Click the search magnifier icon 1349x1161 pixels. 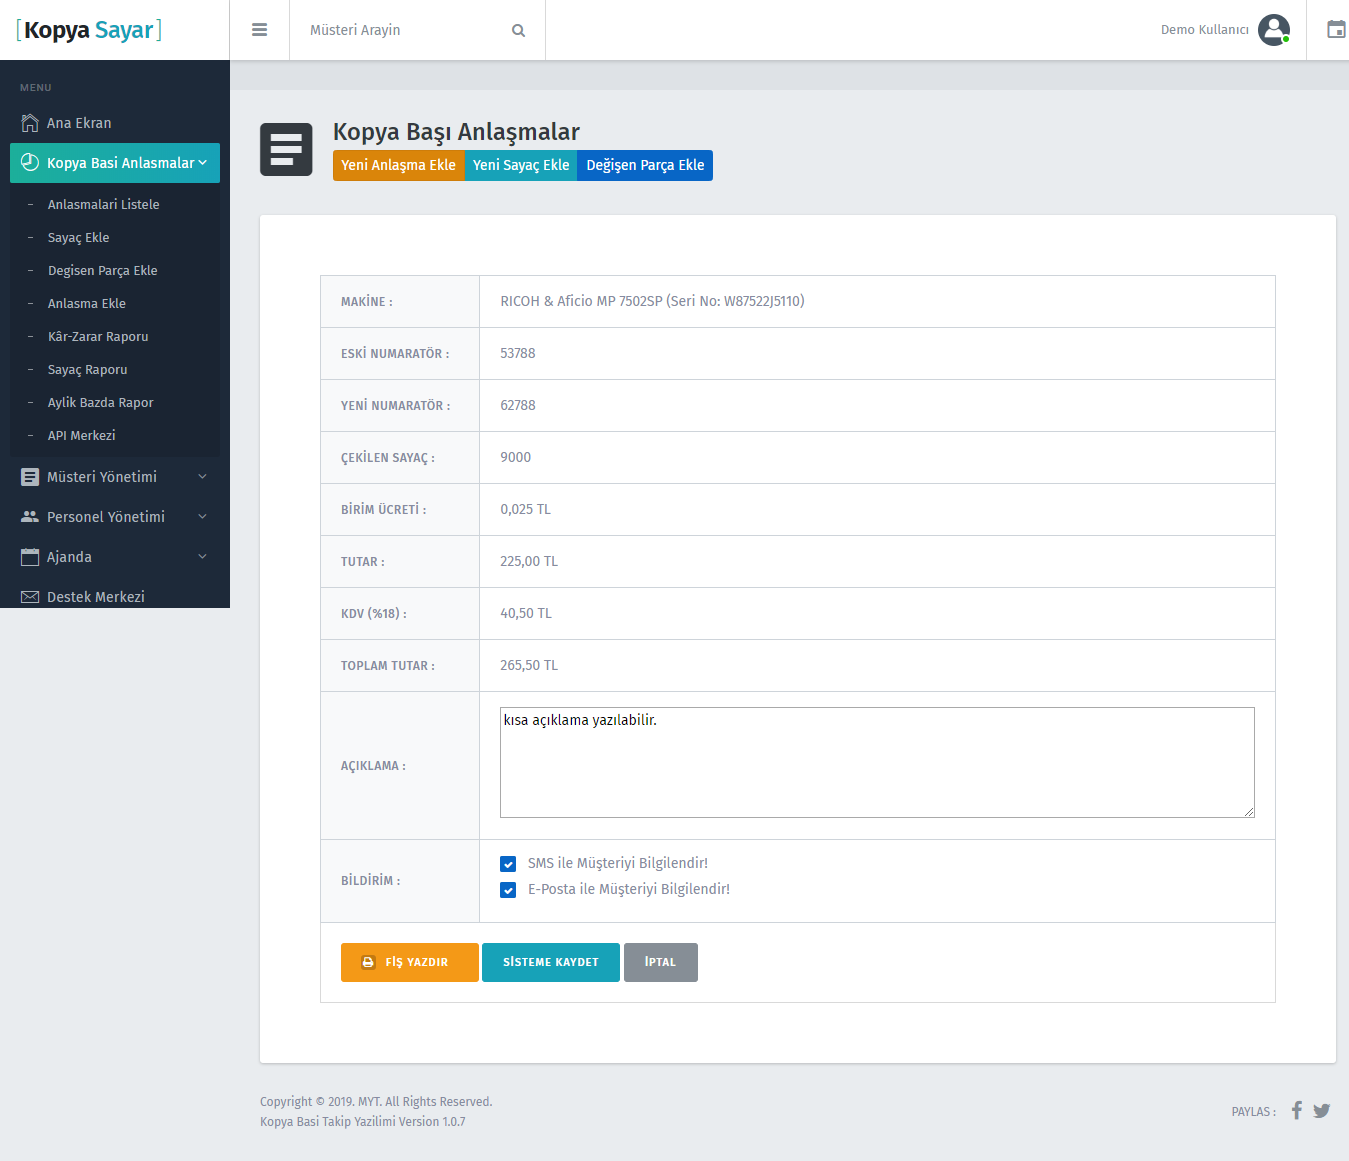(x=518, y=30)
